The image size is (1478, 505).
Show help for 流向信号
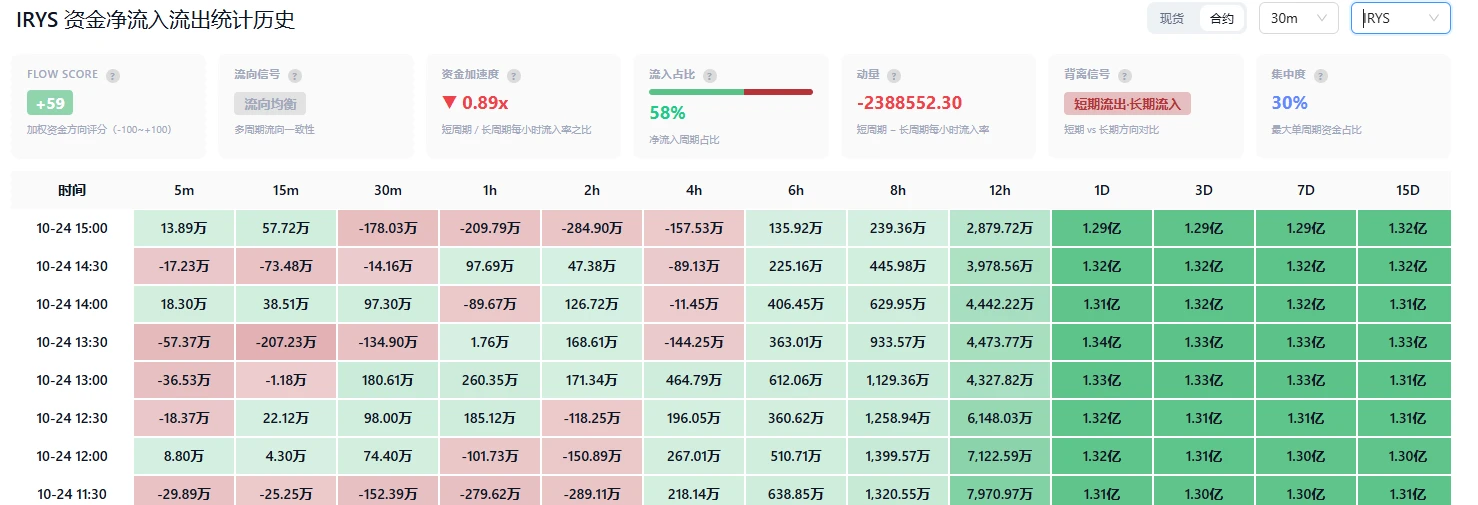[x=295, y=75]
